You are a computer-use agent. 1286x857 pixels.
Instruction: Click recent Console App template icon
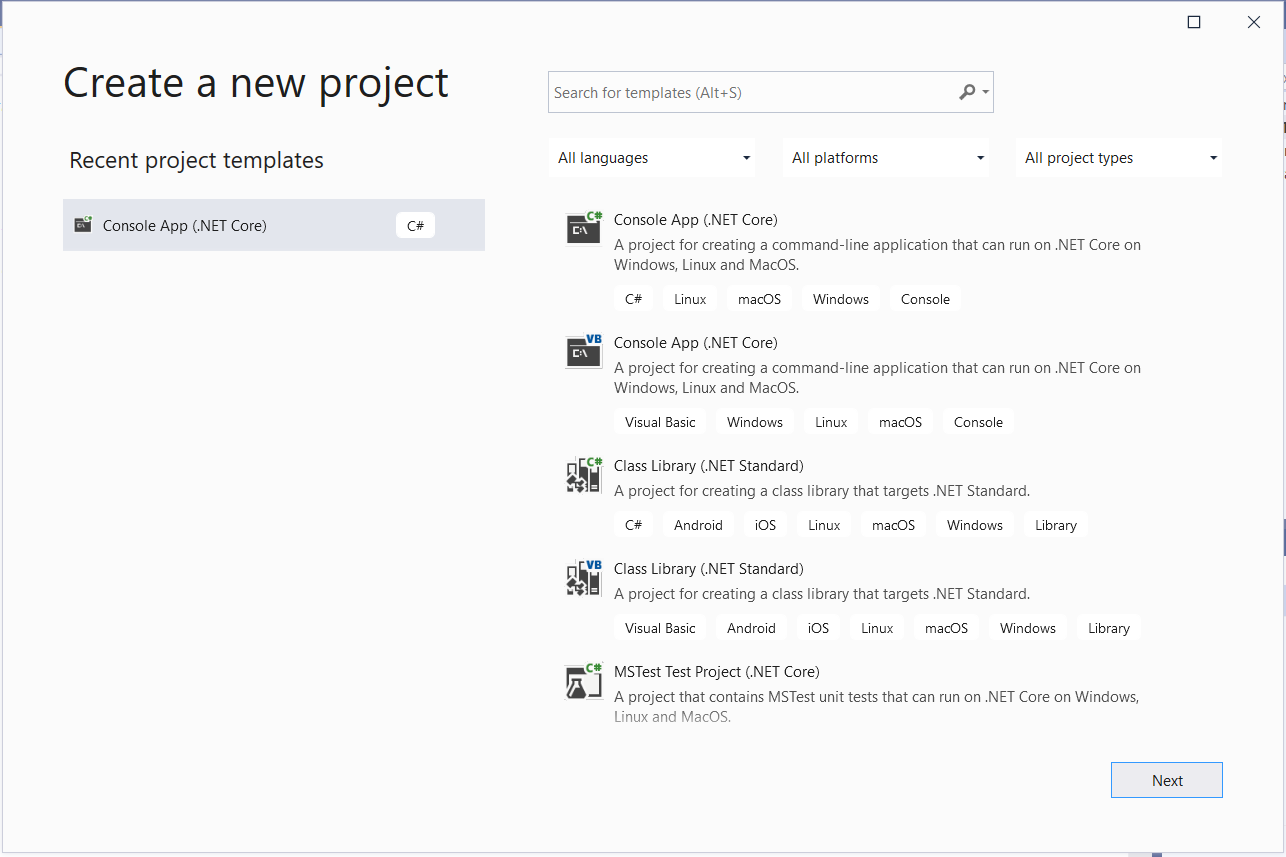click(x=83, y=225)
